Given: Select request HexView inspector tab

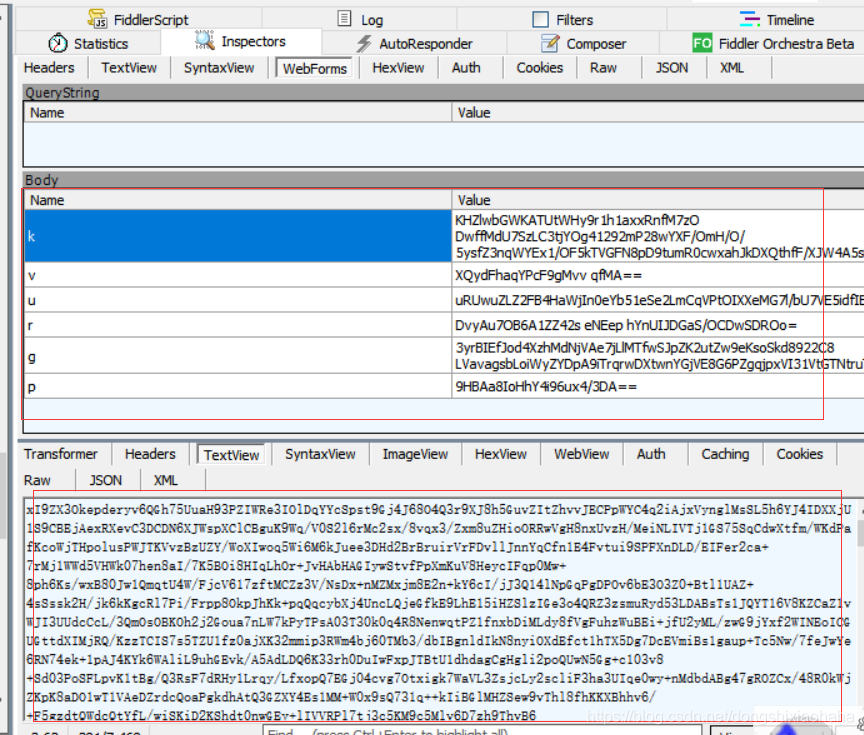Looking at the screenshot, I should point(398,68).
